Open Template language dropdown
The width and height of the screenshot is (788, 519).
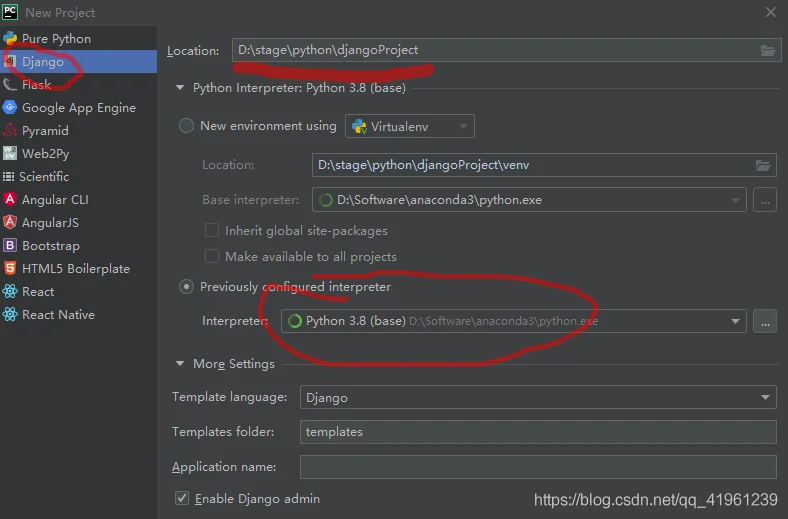coord(538,397)
